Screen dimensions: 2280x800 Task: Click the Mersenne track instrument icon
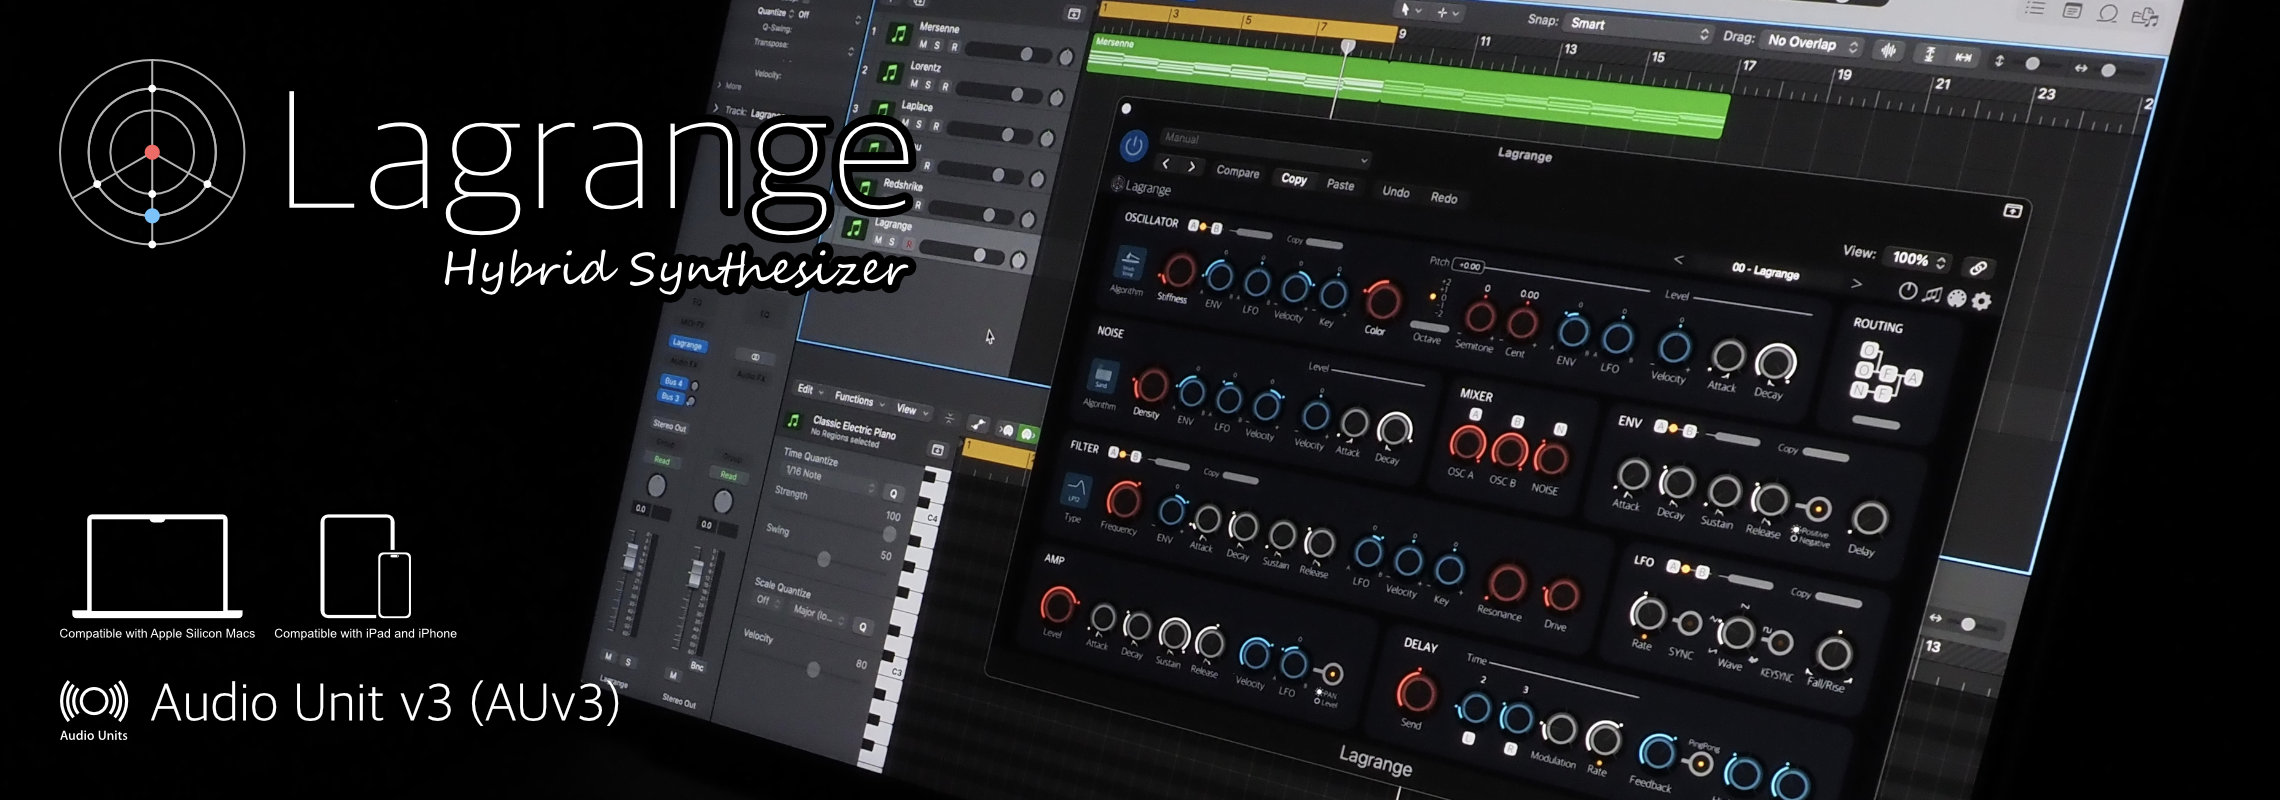pos(898,35)
